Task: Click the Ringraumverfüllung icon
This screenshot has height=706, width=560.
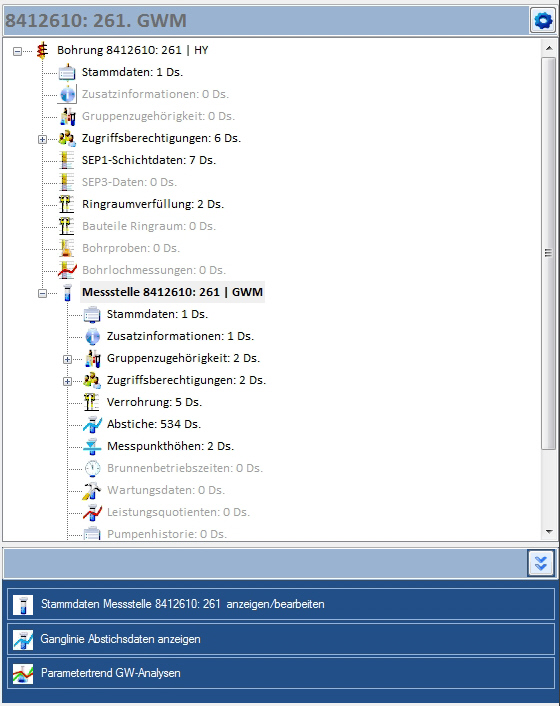Action: pos(67,204)
